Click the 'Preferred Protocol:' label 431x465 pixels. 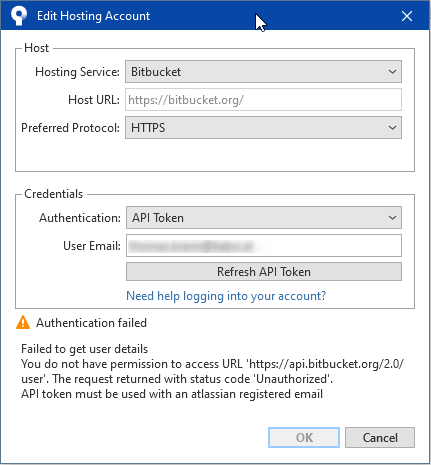(x=70, y=128)
